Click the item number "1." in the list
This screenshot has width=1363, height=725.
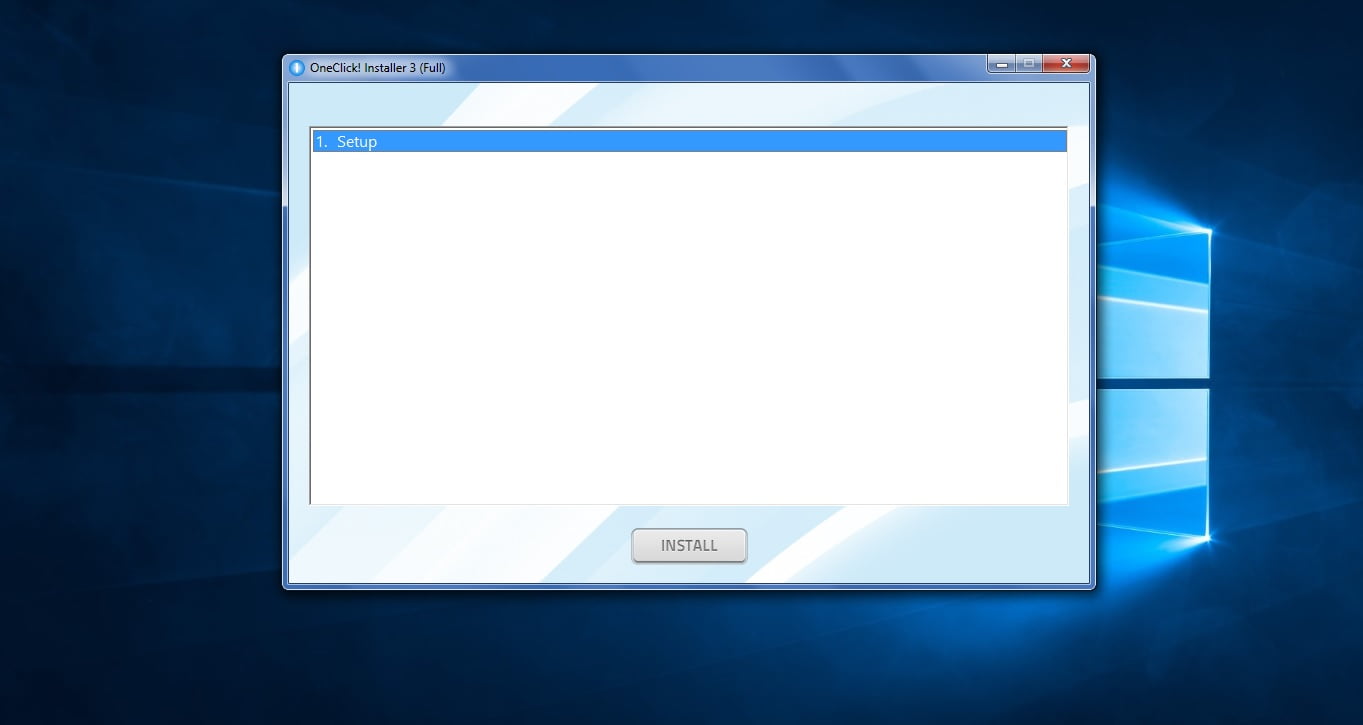321,142
